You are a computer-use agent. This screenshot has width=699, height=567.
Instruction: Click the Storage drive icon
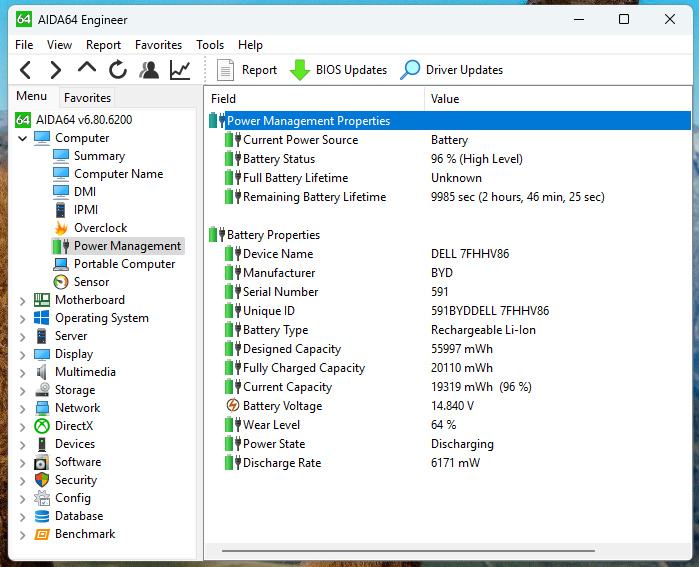pyautogui.click(x=42, y=390)
